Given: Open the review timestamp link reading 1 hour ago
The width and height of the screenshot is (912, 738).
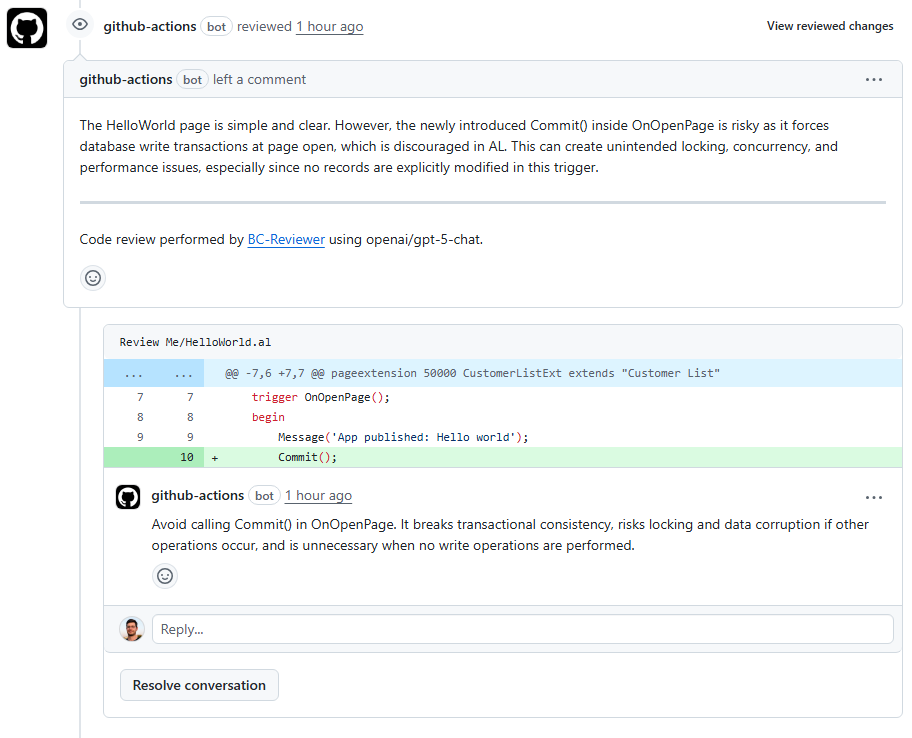Looking at the screenshot, I should coord(329,26).
